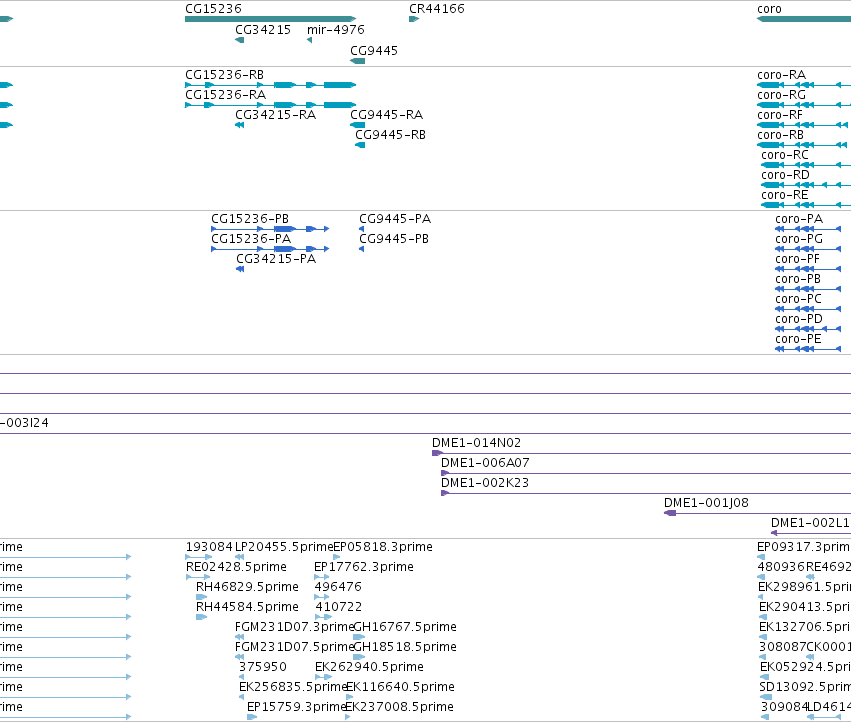Screen dimensions: 851x722
Task: Select EST GH16767.5prime label
Action: pyautogui.click(x=405, y=628)
